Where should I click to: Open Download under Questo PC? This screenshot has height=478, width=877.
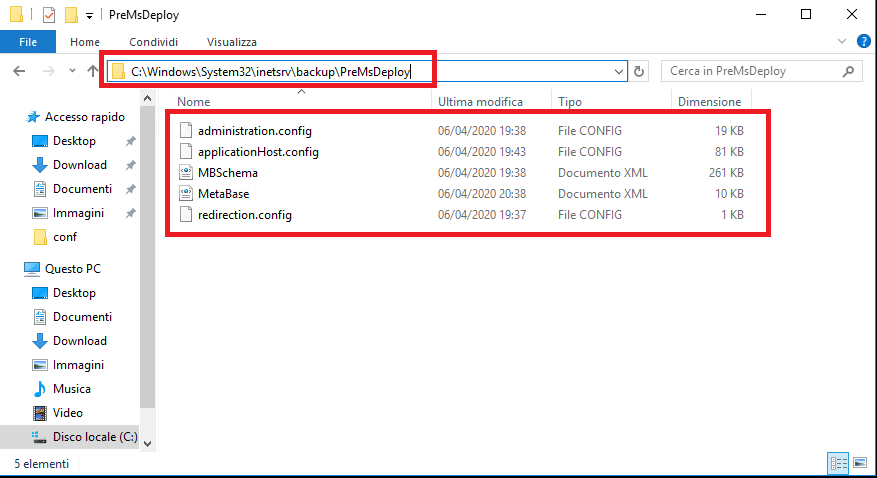click(79, 341)
